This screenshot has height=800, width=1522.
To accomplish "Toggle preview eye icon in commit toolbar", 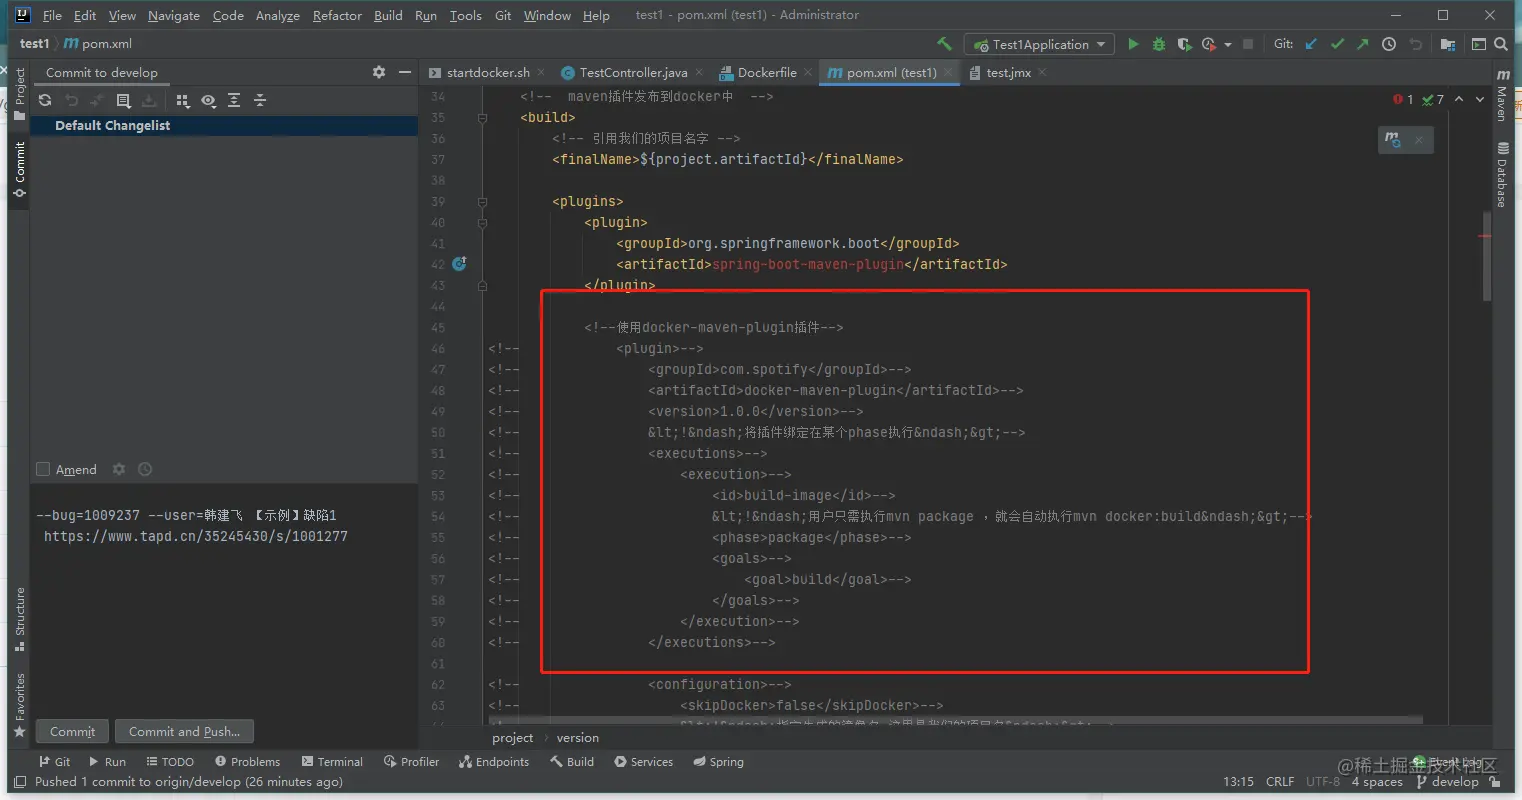I will pyautogui.click(x=208, y=101).
